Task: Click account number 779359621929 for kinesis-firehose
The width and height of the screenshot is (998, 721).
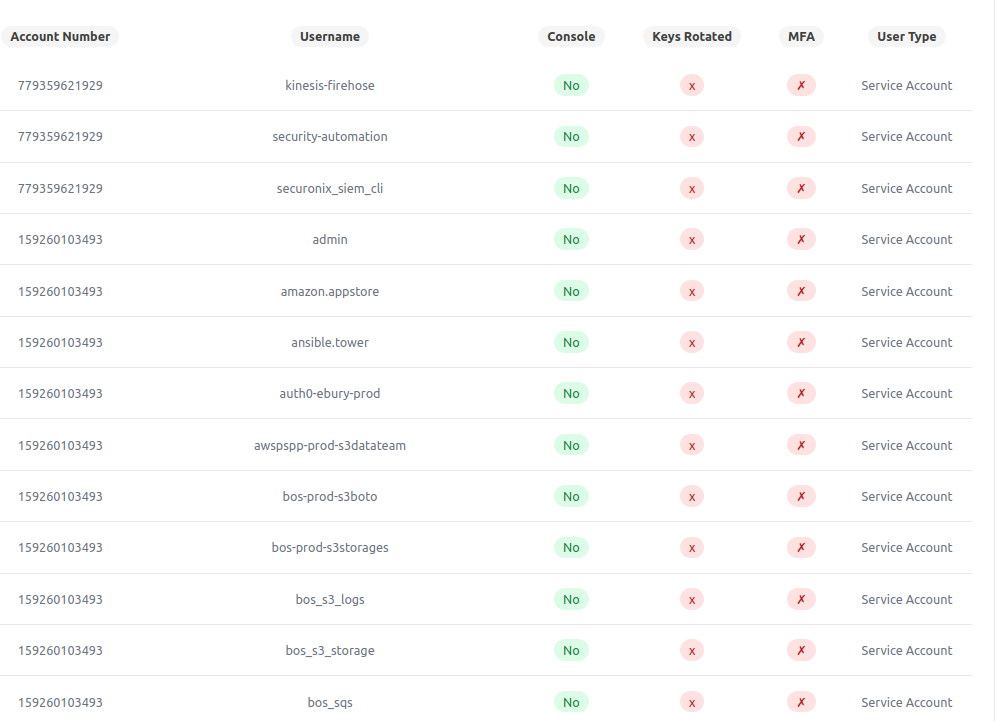Action: pyautogui.click(x=60, y=85)
